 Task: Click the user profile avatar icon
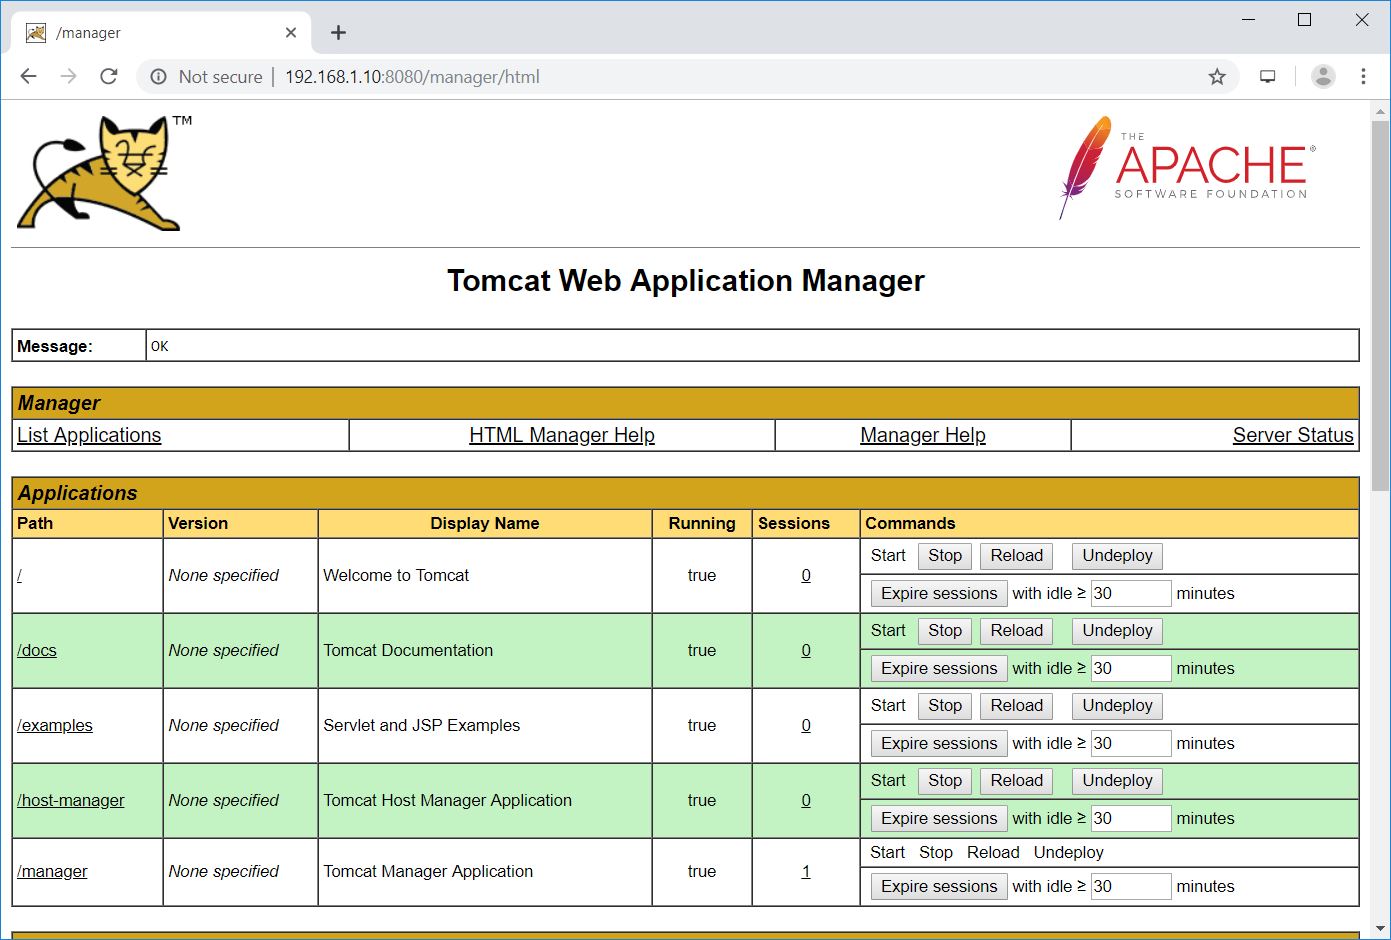pos(1323,77)
